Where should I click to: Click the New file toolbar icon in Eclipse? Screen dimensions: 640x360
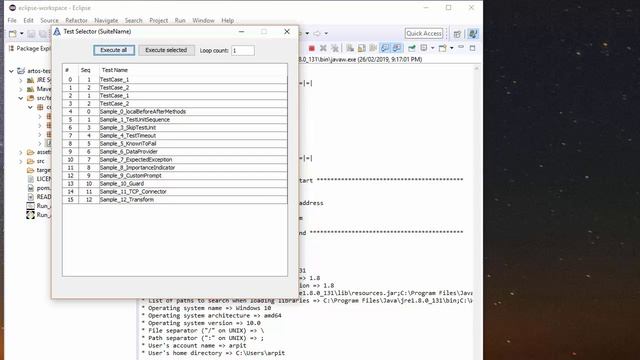[13, 34]
